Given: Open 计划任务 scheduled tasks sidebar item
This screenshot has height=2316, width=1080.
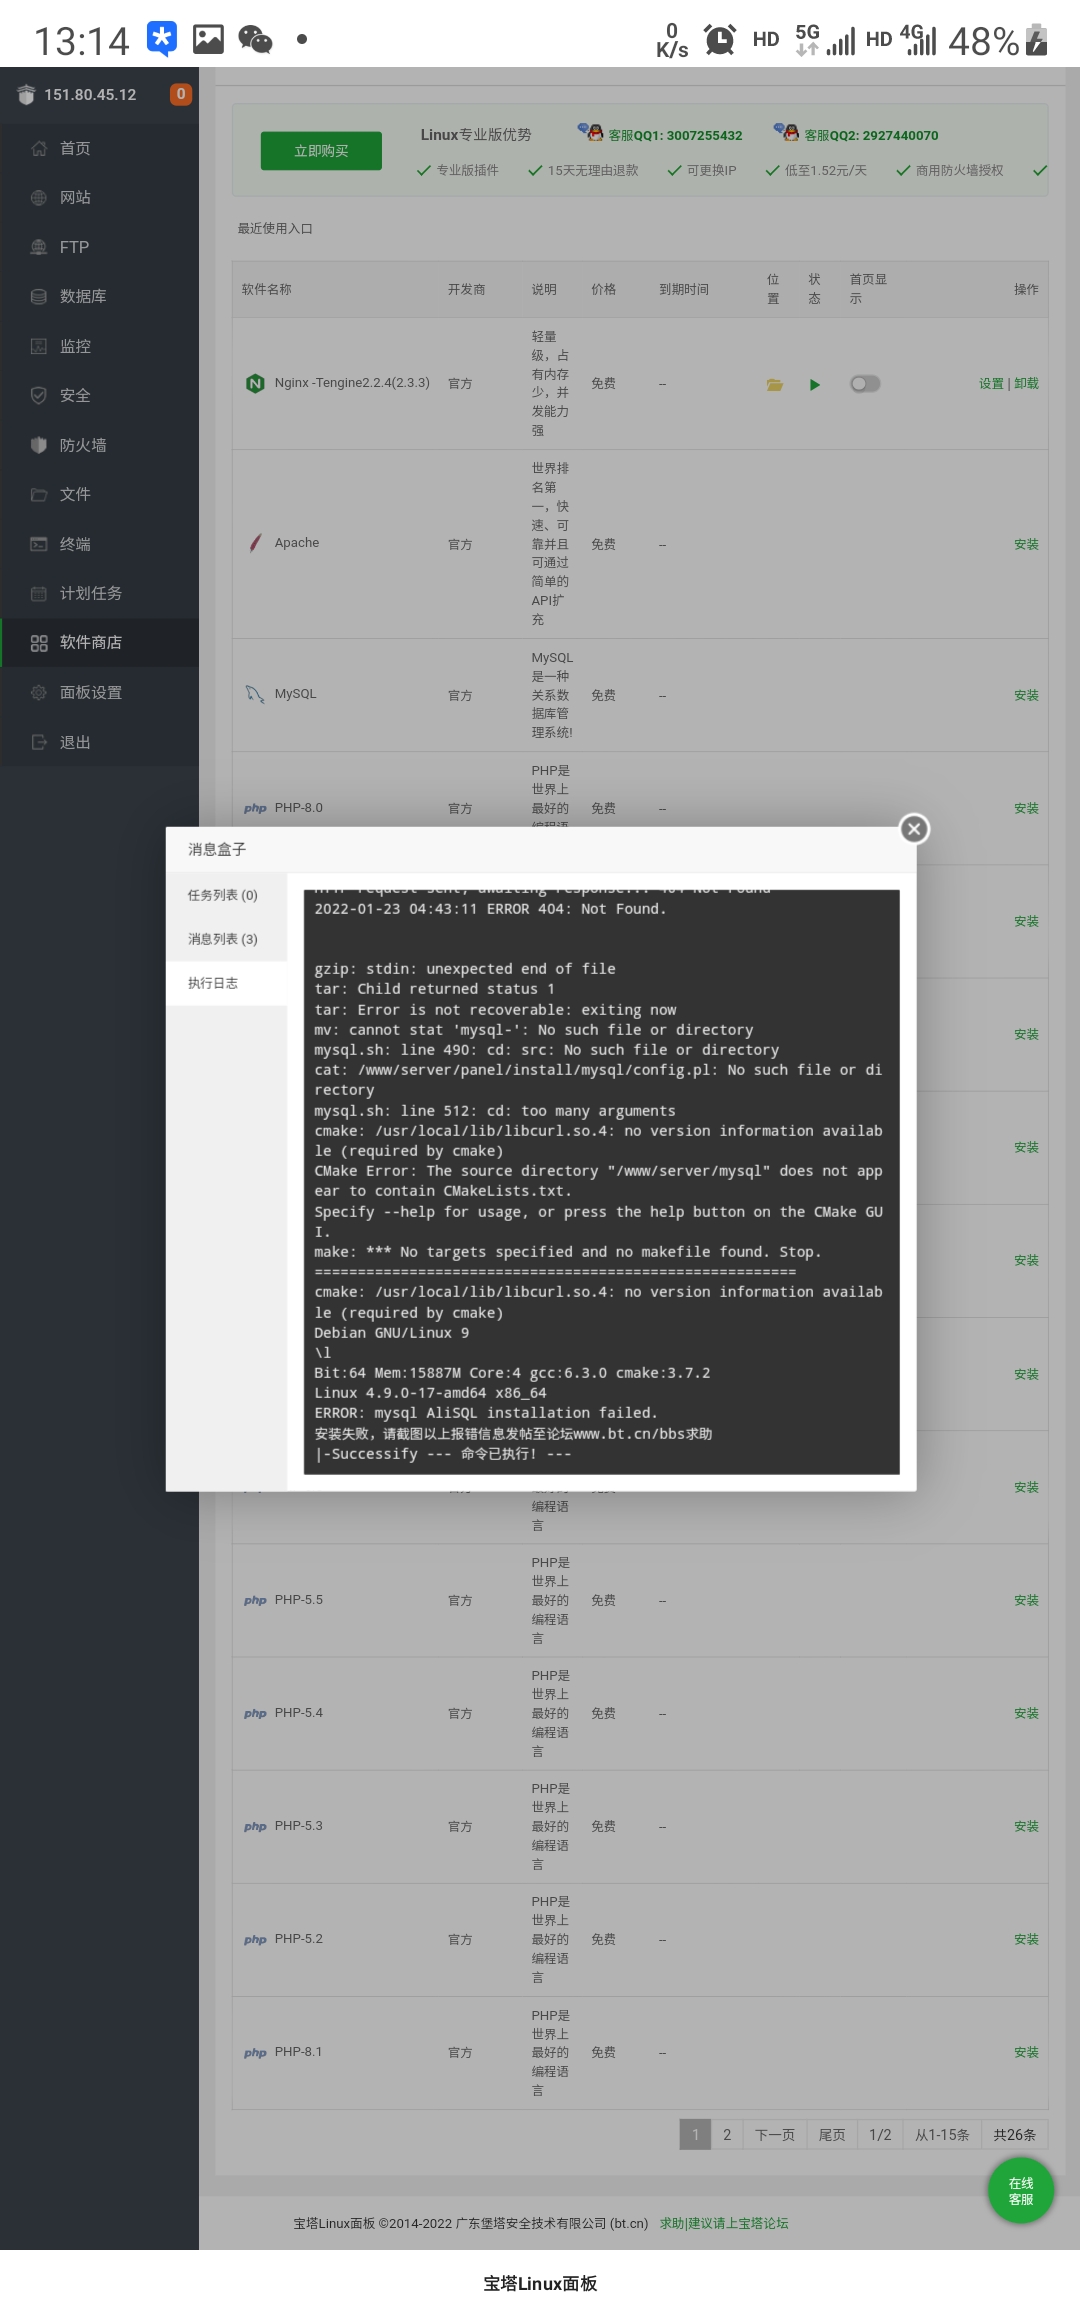Looking at the screenshot, I should pos(99,593).
